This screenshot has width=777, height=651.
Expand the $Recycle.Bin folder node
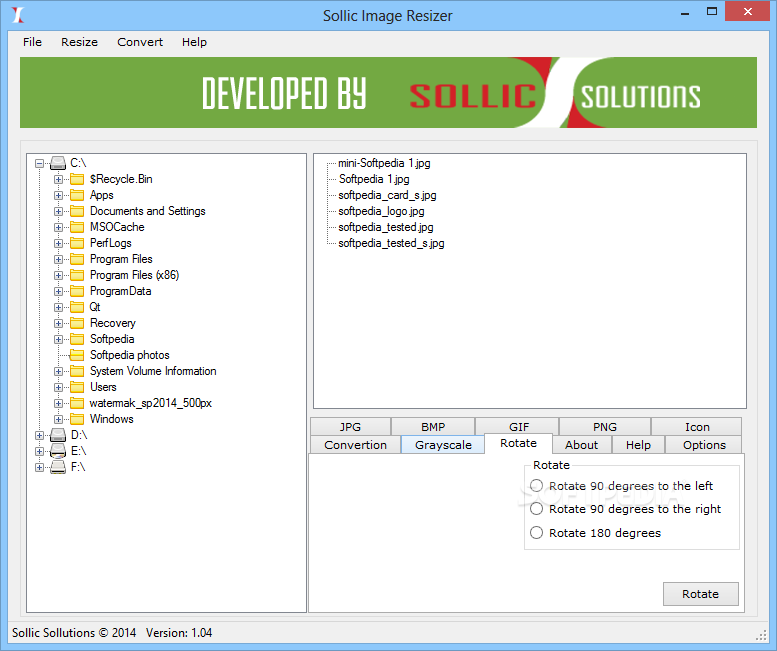click(58, 179)
